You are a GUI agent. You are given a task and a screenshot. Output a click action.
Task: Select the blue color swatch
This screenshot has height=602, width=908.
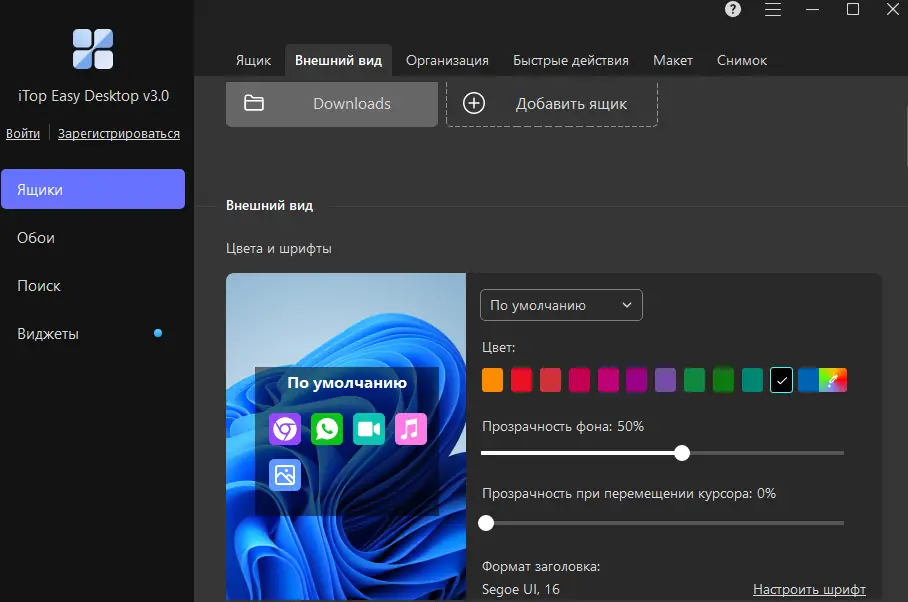808,380
